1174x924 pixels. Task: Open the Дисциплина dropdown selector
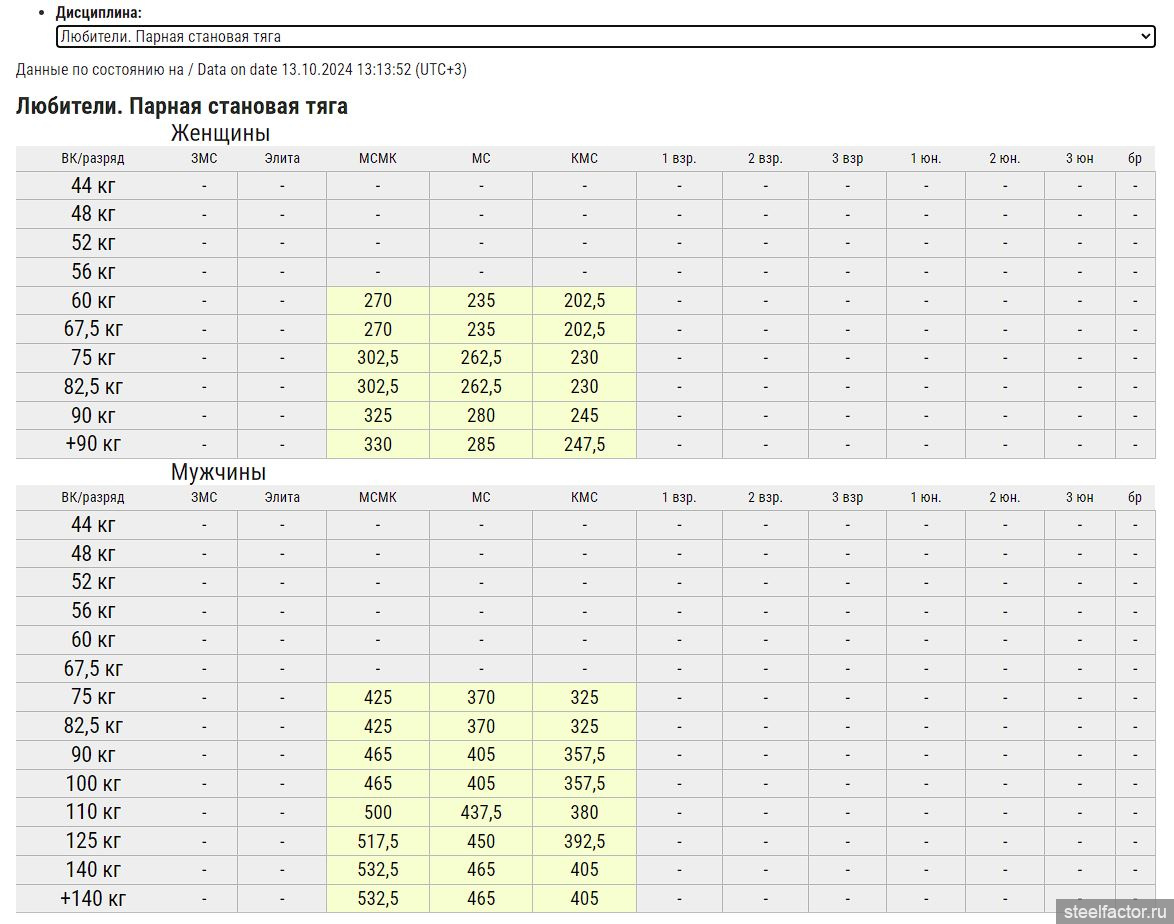pos(600,37)
